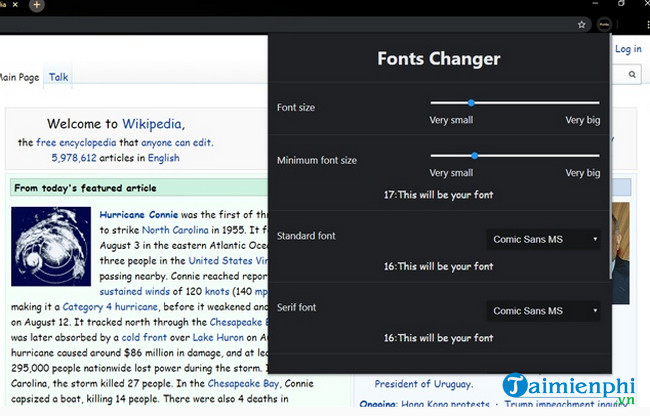Open the cold front link

point(144,338)
